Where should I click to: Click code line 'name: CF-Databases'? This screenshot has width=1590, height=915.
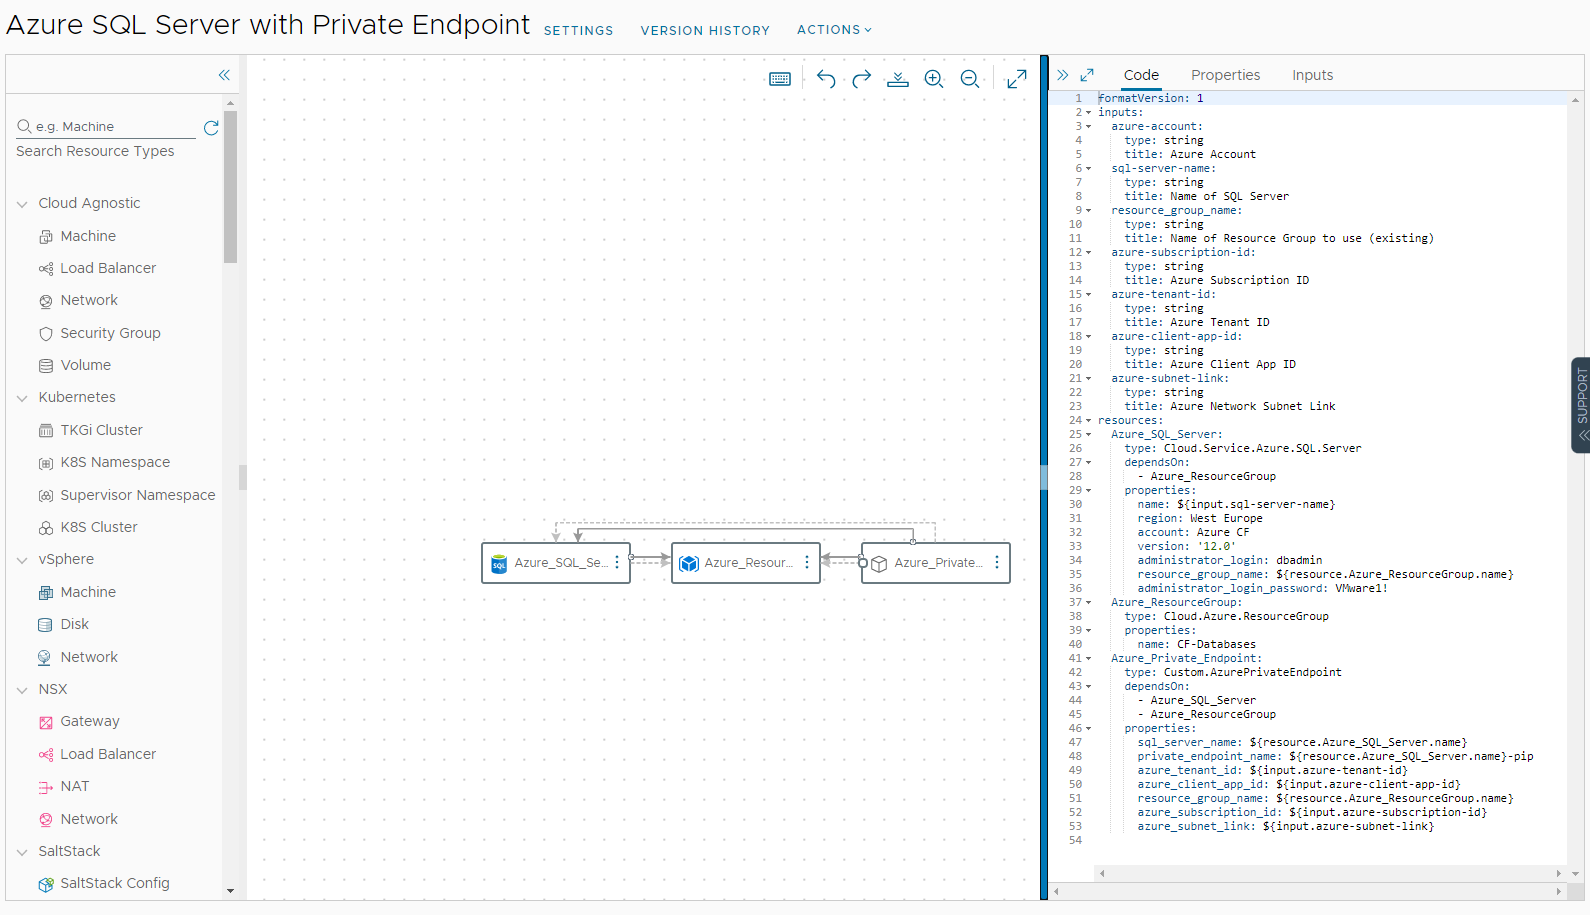(x=1196, y=645)
